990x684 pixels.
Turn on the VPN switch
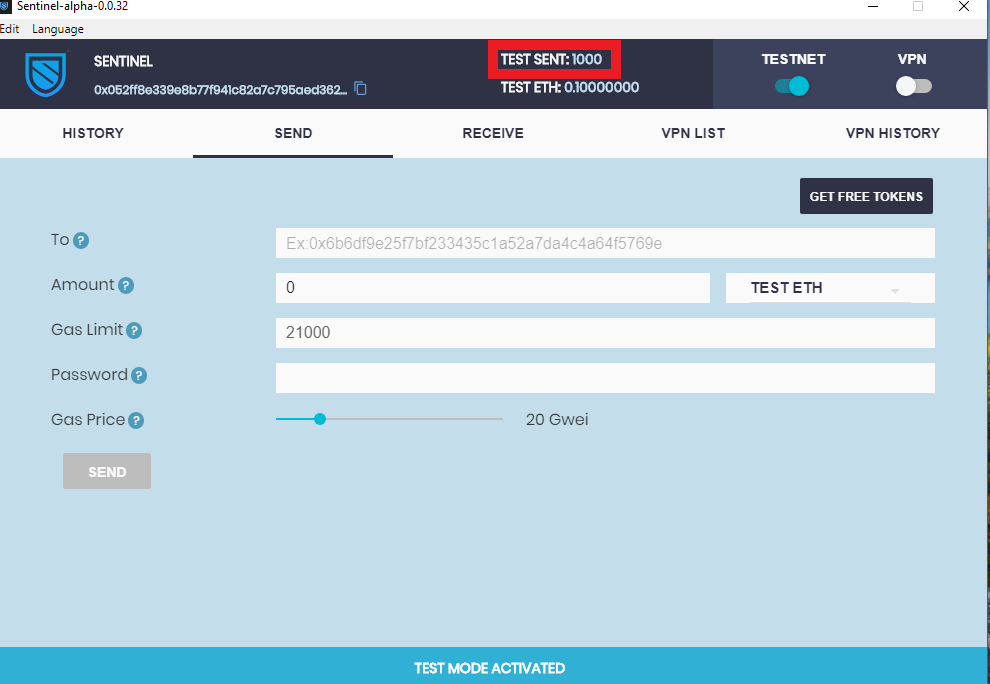914,86
